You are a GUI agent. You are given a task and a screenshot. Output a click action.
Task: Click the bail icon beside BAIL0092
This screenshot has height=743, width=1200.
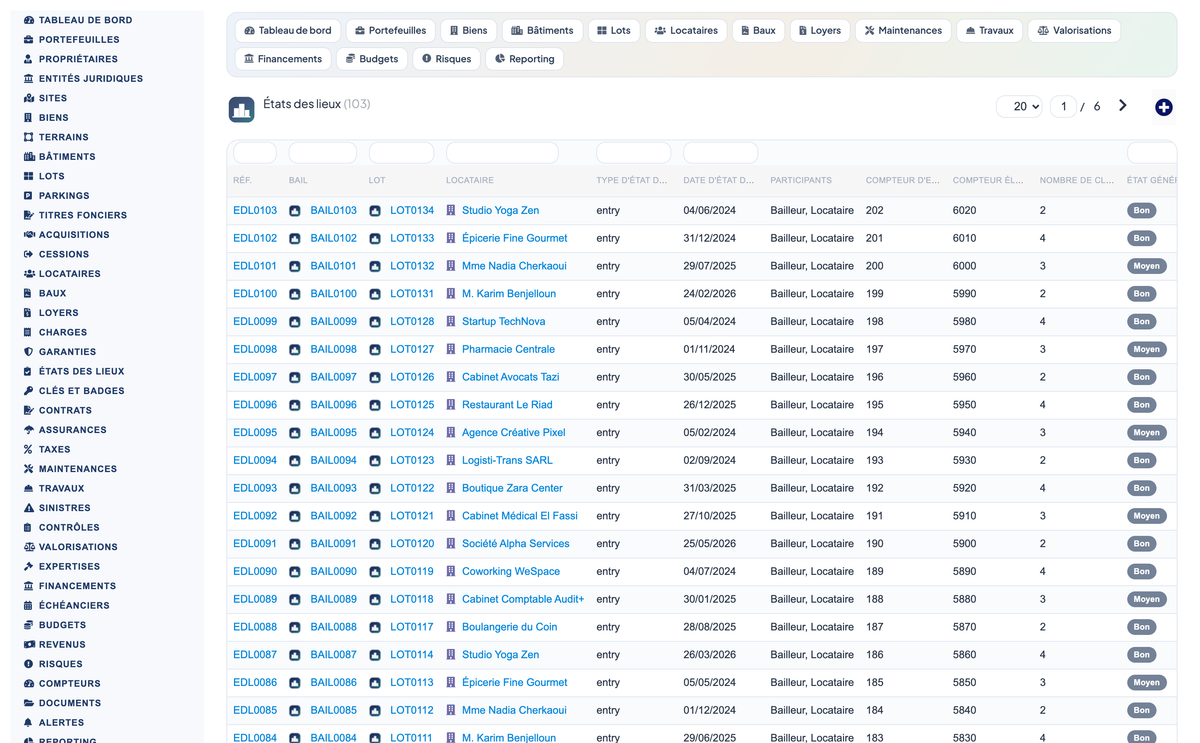[x=295, y=516]
